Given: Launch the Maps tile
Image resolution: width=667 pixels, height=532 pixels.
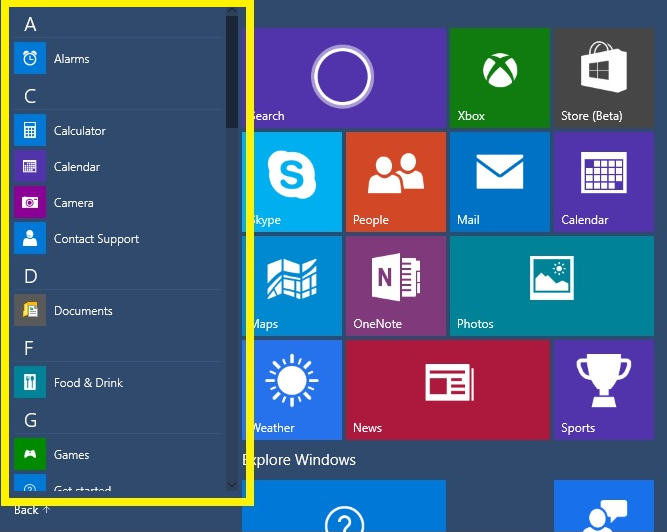Looking at the screenshot, I should click(x=292, y=286).
